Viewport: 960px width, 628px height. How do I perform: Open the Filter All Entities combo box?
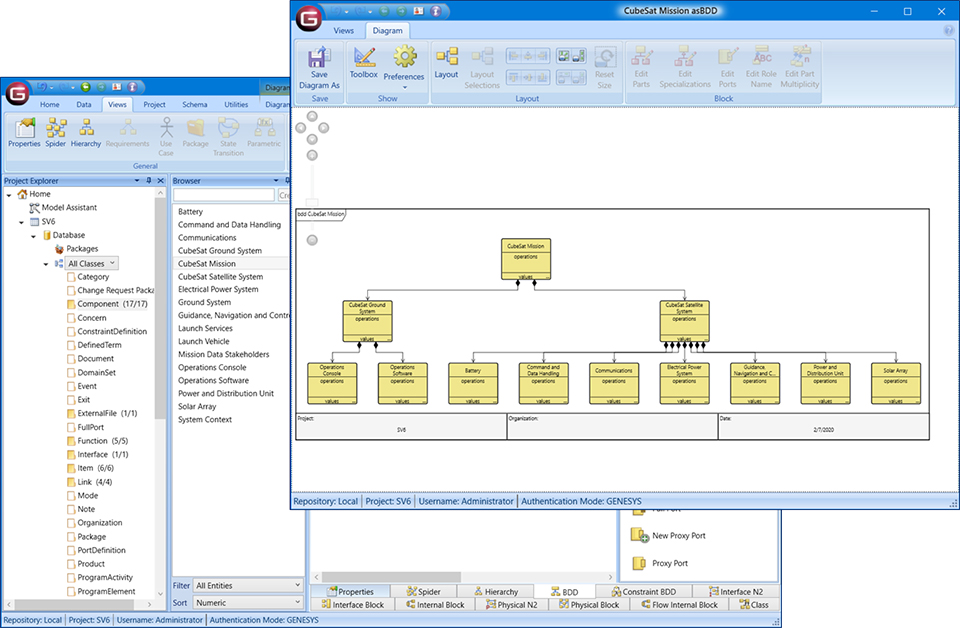(x=248, y=585)
